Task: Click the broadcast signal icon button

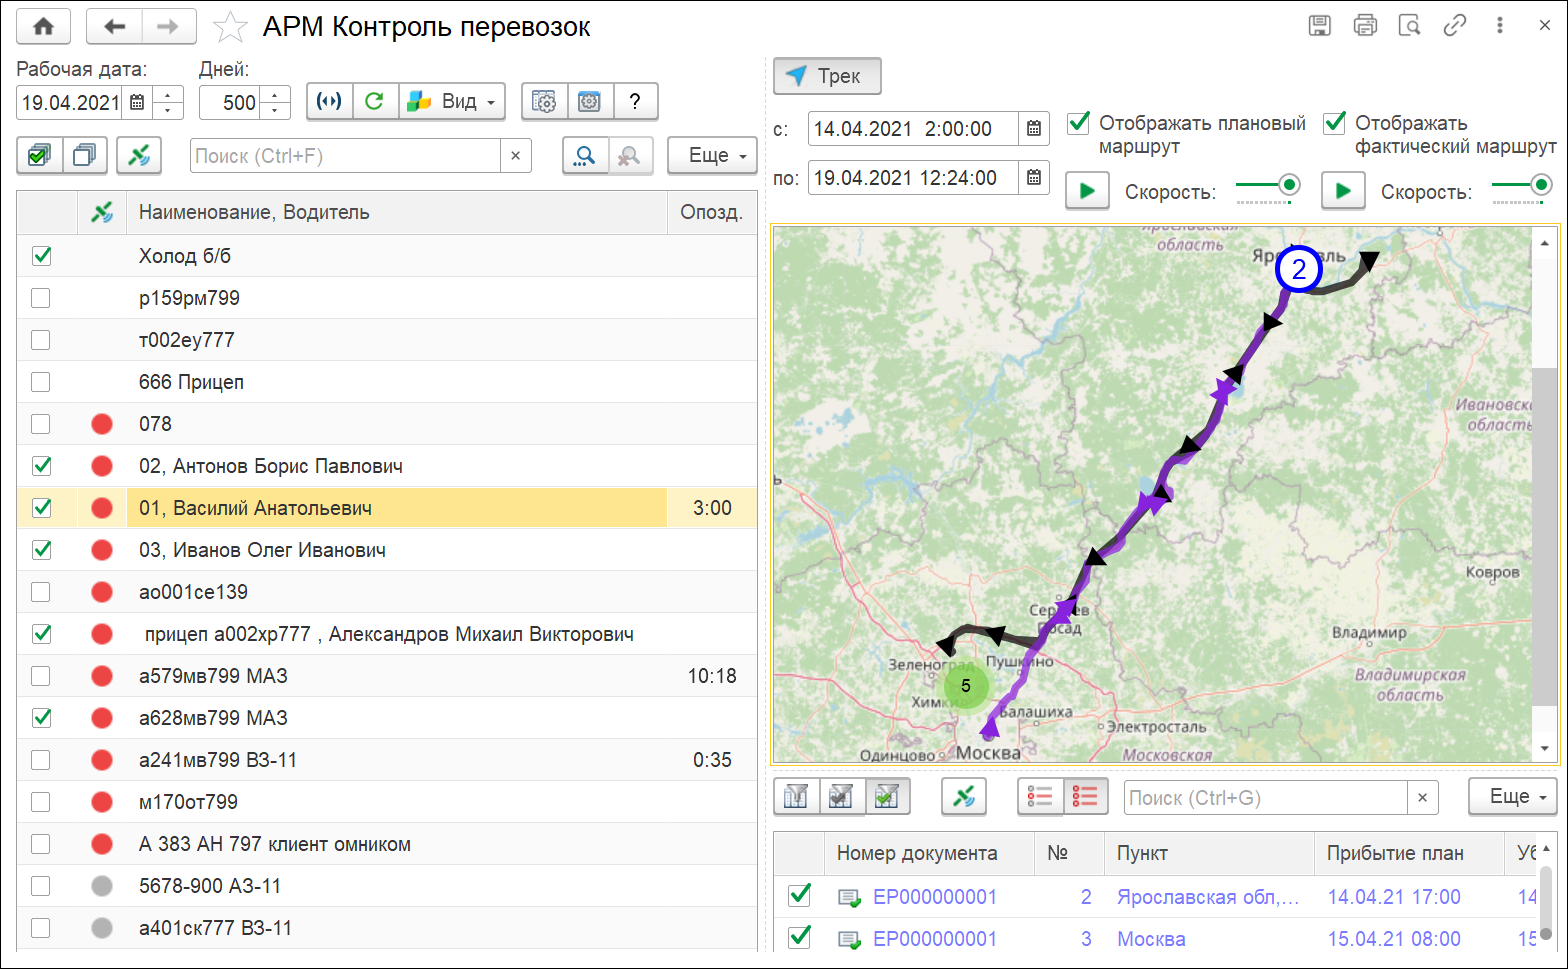Action: [329, 101]
